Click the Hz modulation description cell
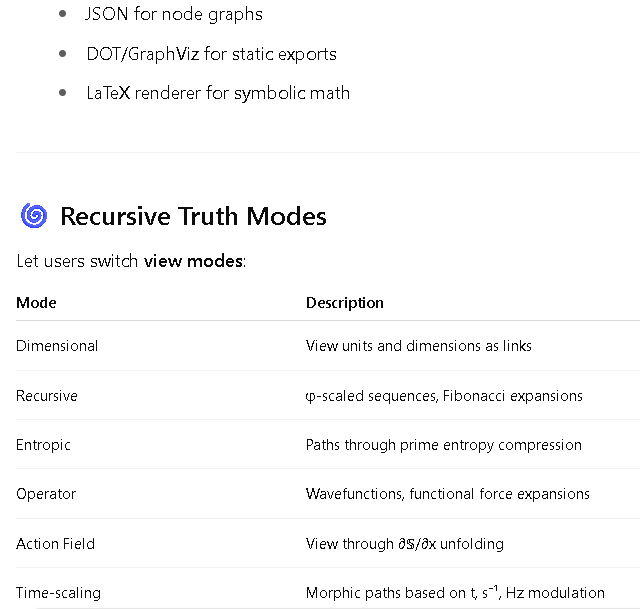Screen dimensions: 640x609 coord(455,593)
